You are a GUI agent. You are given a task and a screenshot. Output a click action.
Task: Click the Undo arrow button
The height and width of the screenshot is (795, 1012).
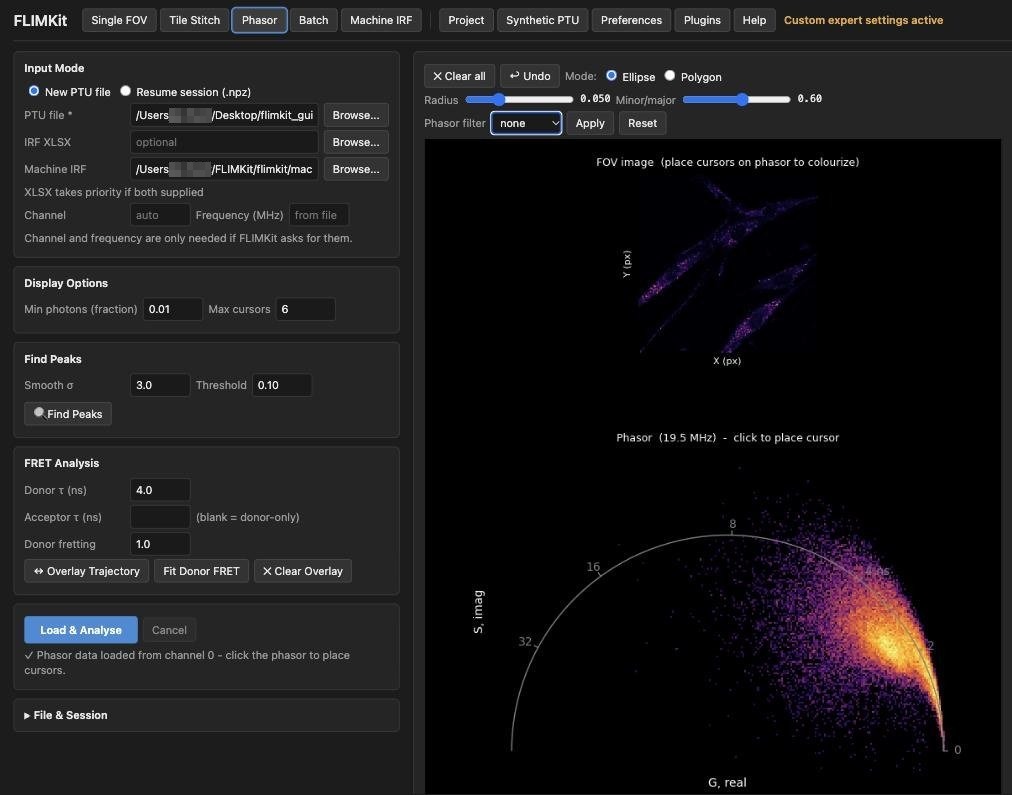(x=530, y=76)
